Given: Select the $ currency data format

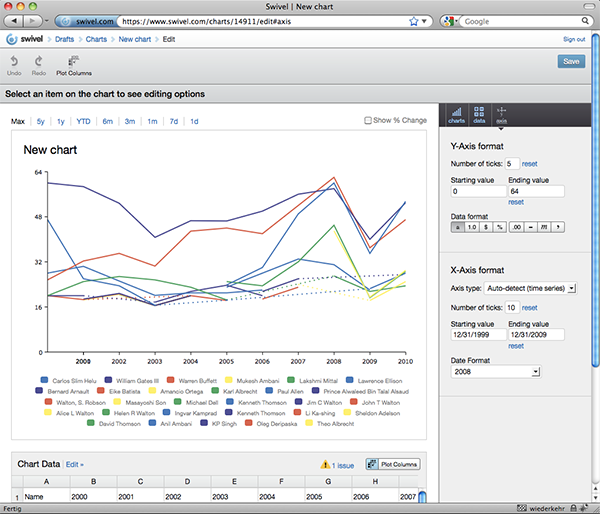Looking at the screenshot, I should click(486, 227).
